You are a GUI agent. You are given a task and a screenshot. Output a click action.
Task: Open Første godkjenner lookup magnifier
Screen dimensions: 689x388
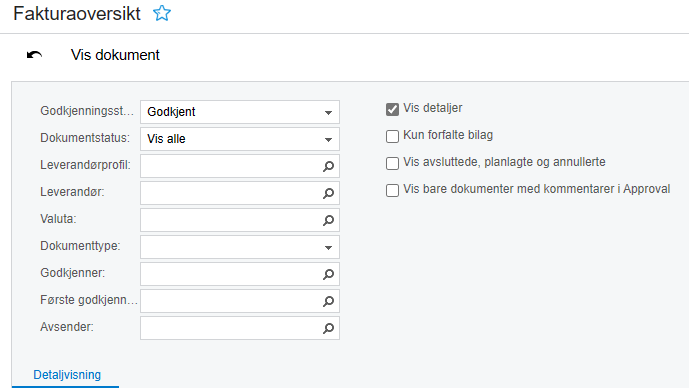coord(328,301)
